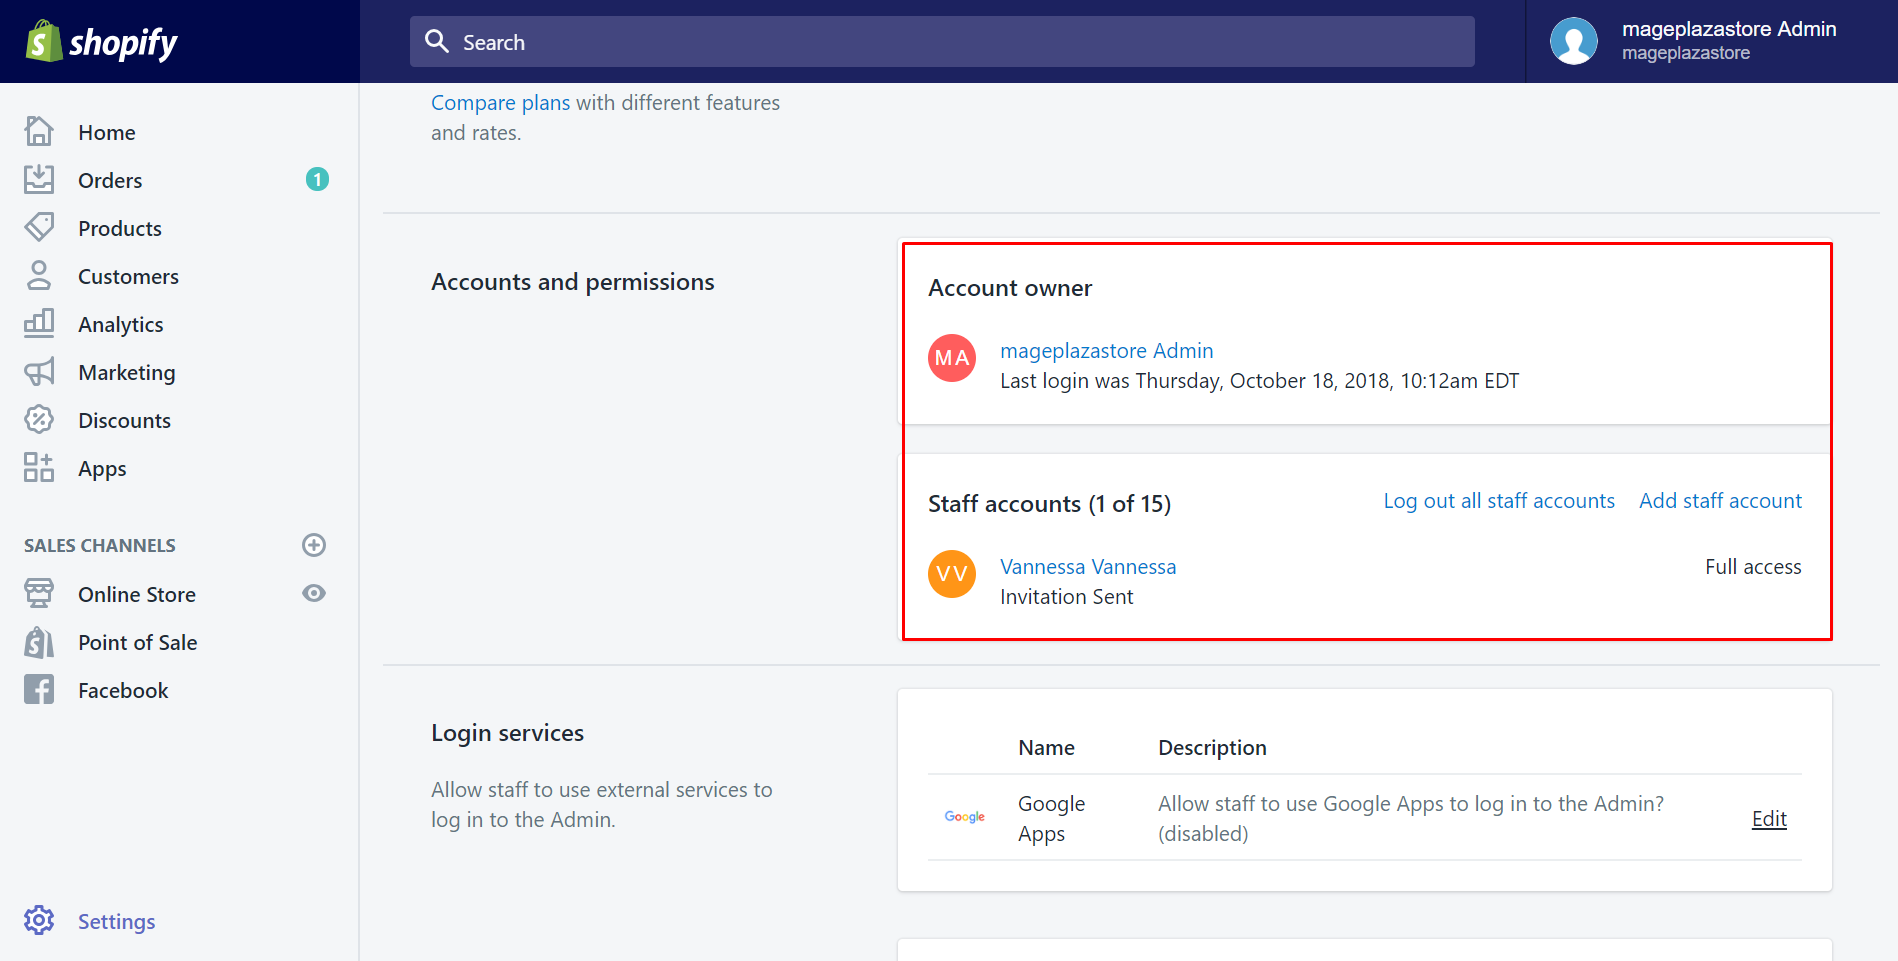Screen dimensions: 1898x961
Task: Click the last login date text
Action: (x=1259, y=381)
